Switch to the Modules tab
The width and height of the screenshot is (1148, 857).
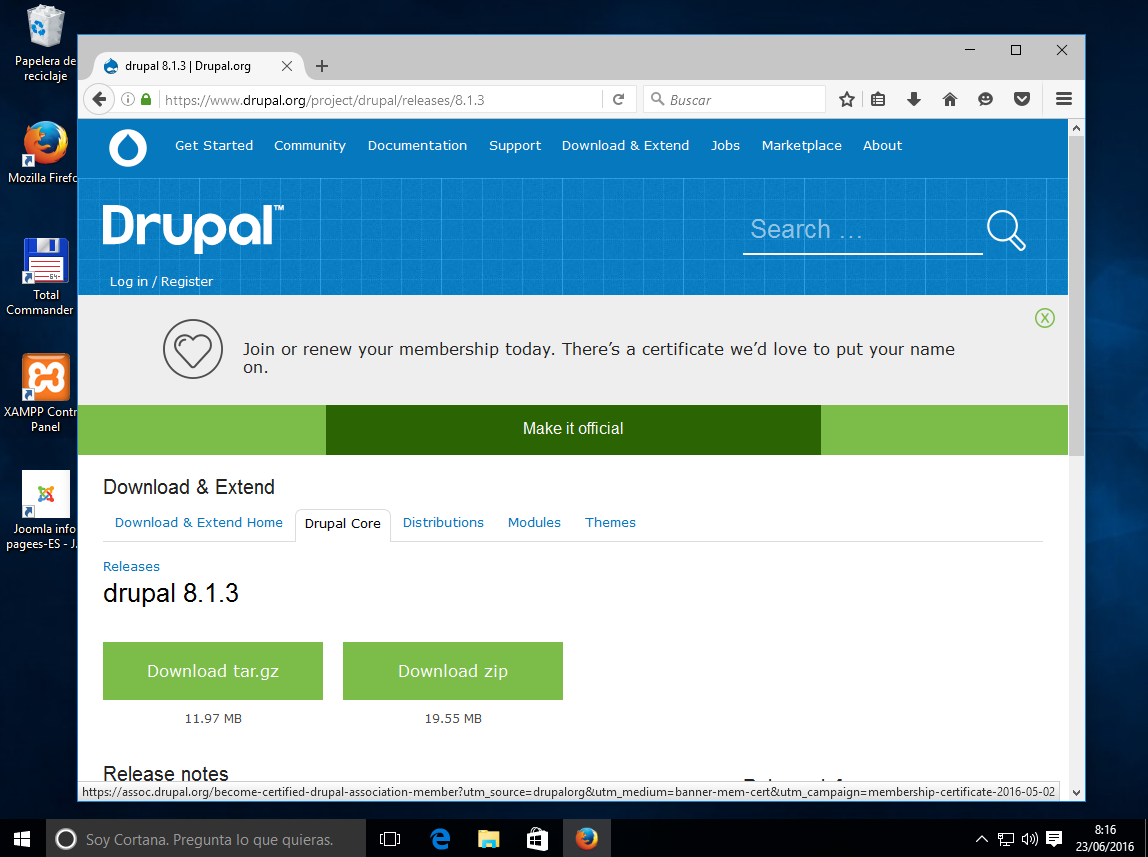click(534, 523)
